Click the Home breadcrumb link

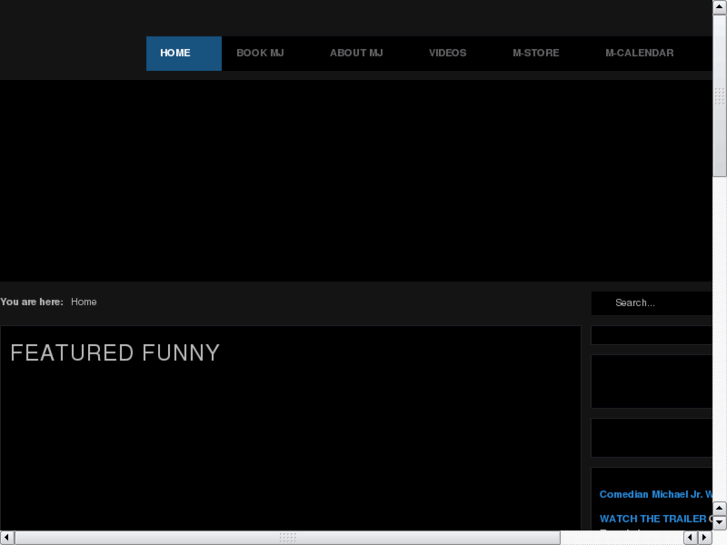point(84,302)
